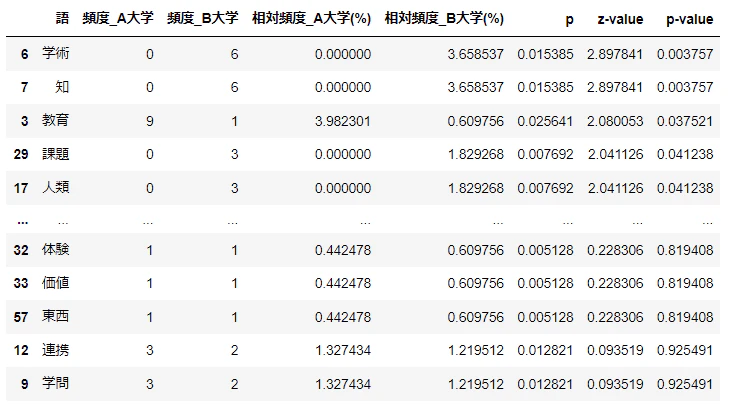Click row index 7
Image resolution: width=731 pixels, height=406 pixels.
25,88
